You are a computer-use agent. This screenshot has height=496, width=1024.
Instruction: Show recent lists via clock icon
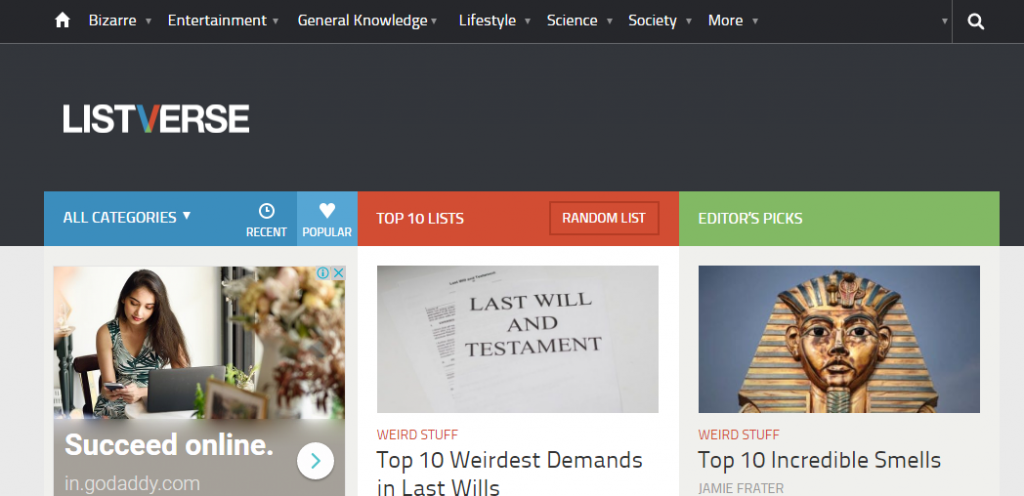(266, 219)
